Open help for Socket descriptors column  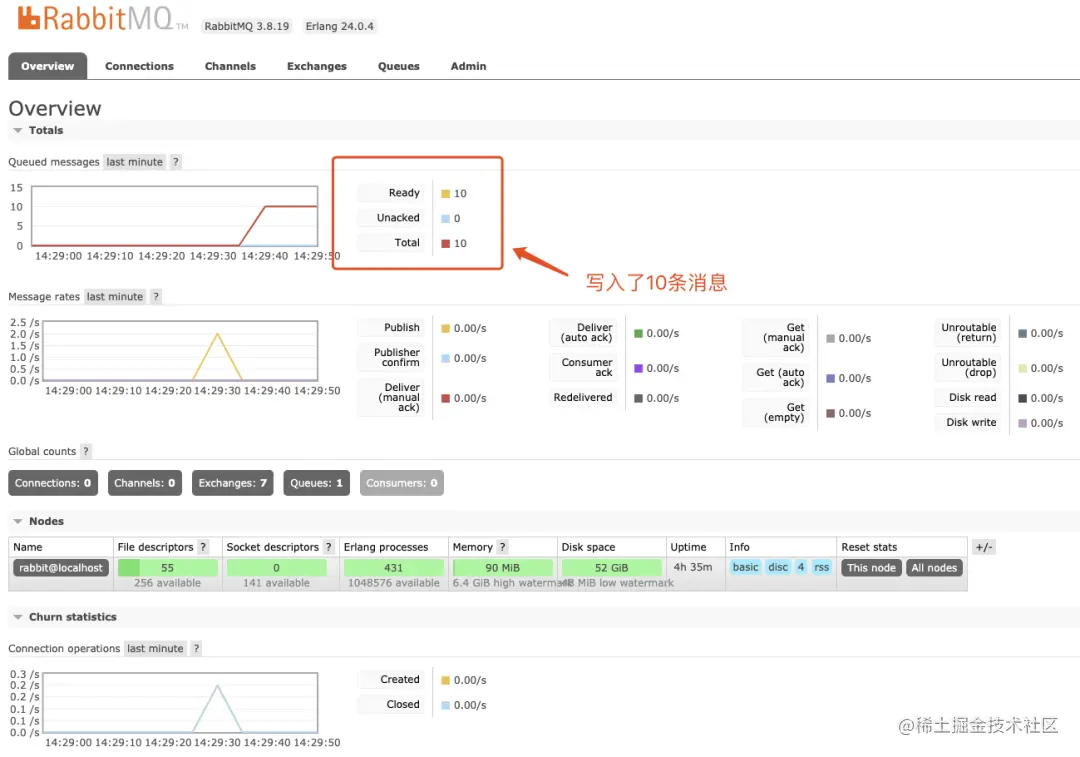coord(328,547)
